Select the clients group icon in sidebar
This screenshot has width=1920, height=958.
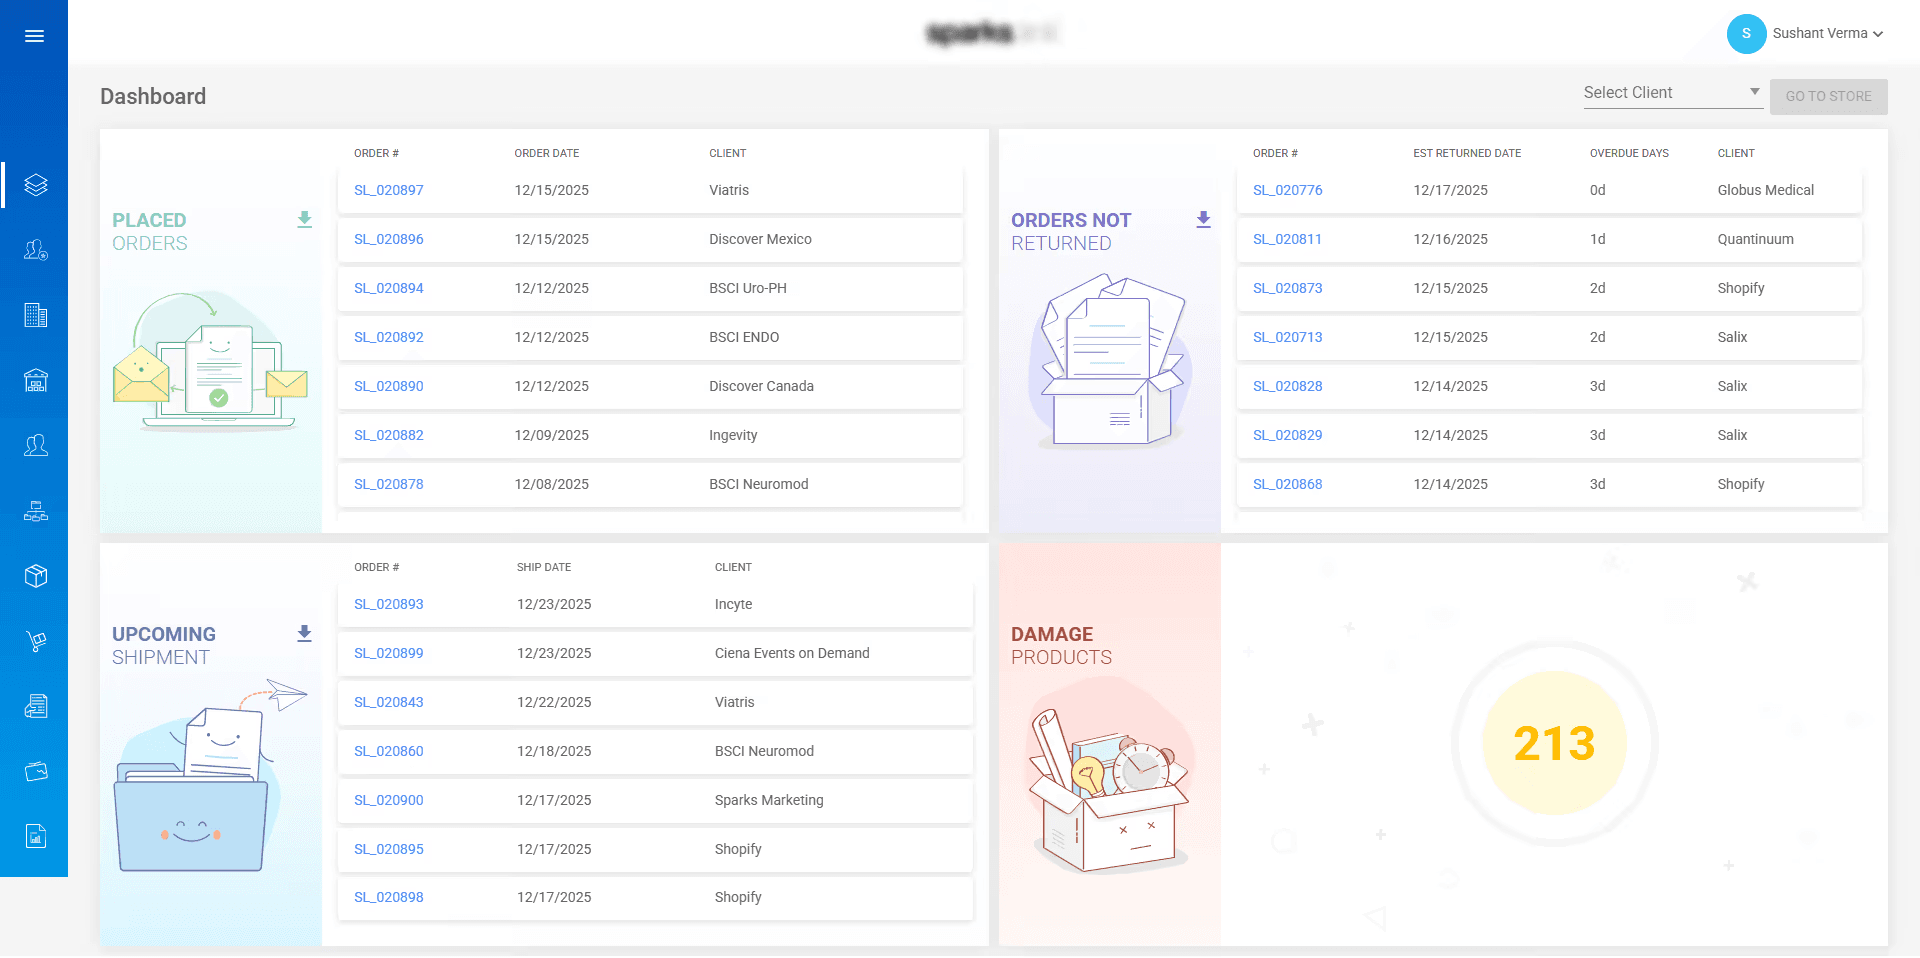tap(36, 444)
